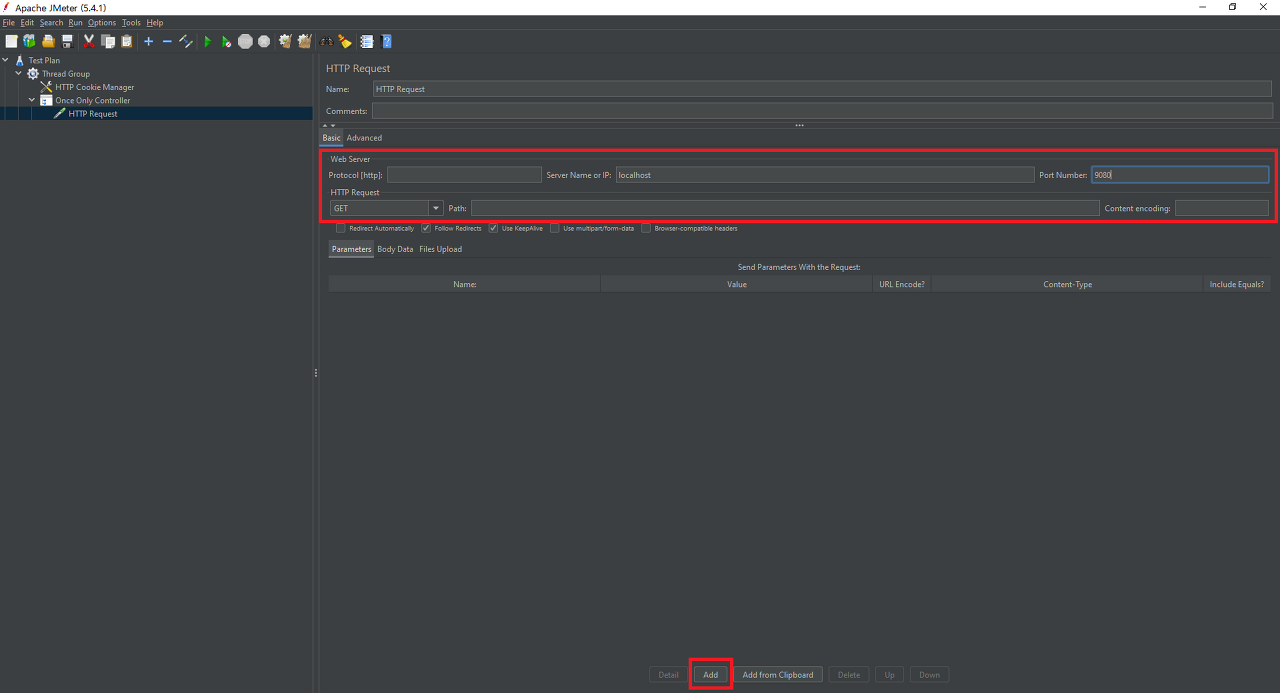
Task: Open the Run menu
Action: (x=75, y=22)
